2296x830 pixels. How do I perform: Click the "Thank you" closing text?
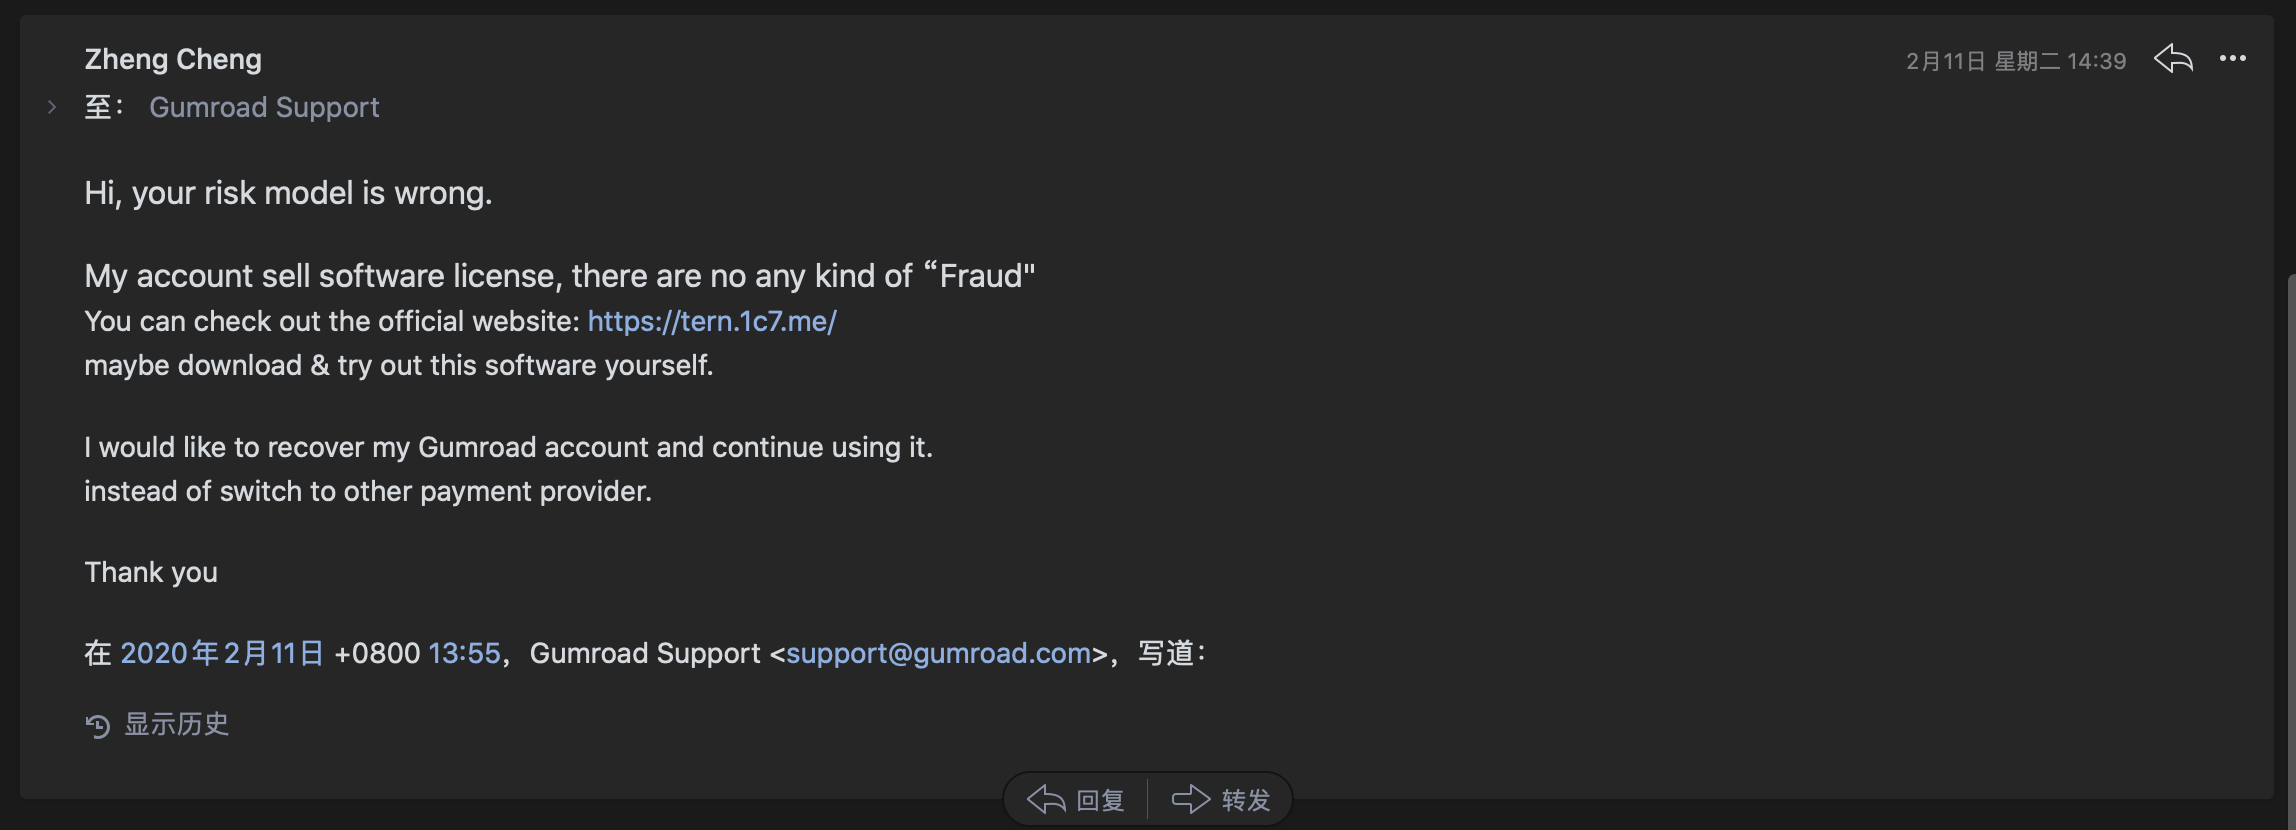151,572
